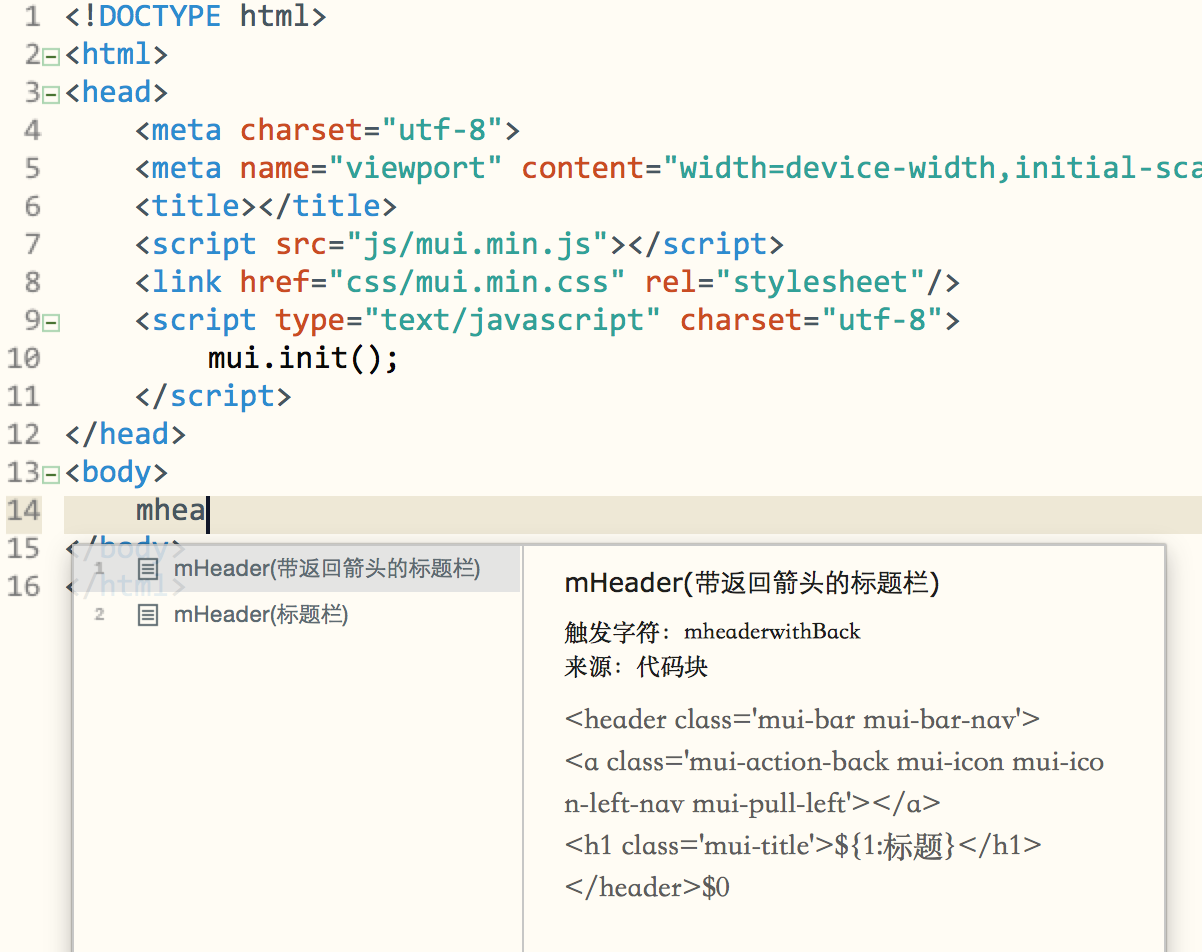Click line number 1 in the gutter
The image size is (1202, 952).
[32, 17]
